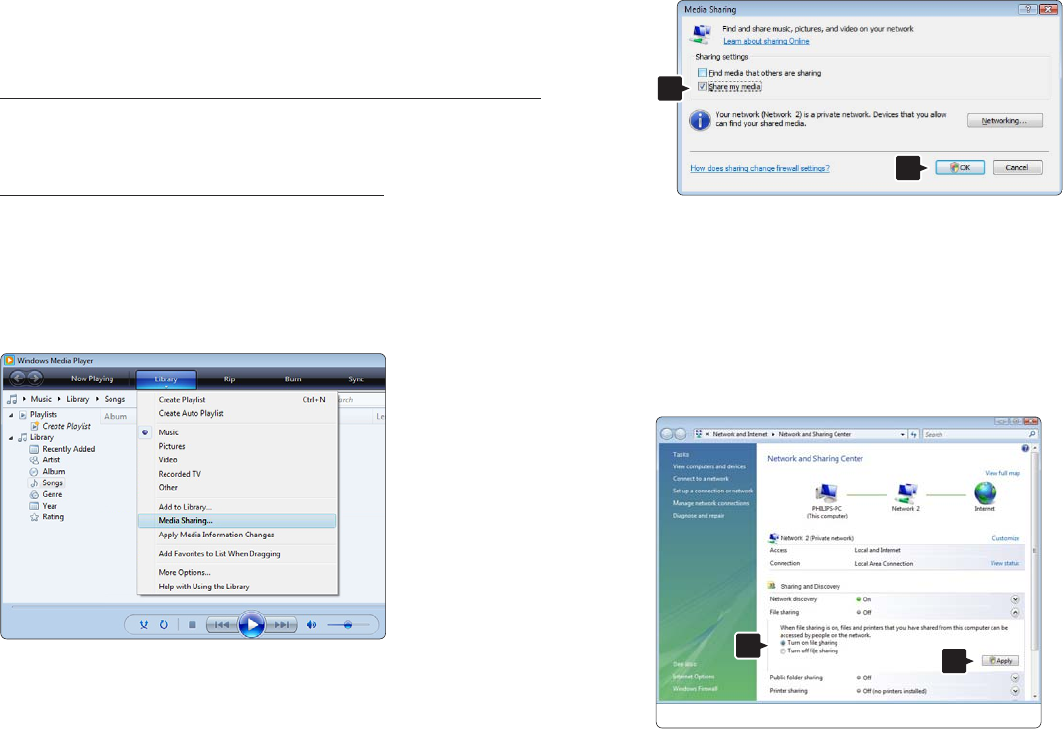The width and height of the screenshot is (1063, 729).
Task: Open the Rip tab
Action: point(229,379)
